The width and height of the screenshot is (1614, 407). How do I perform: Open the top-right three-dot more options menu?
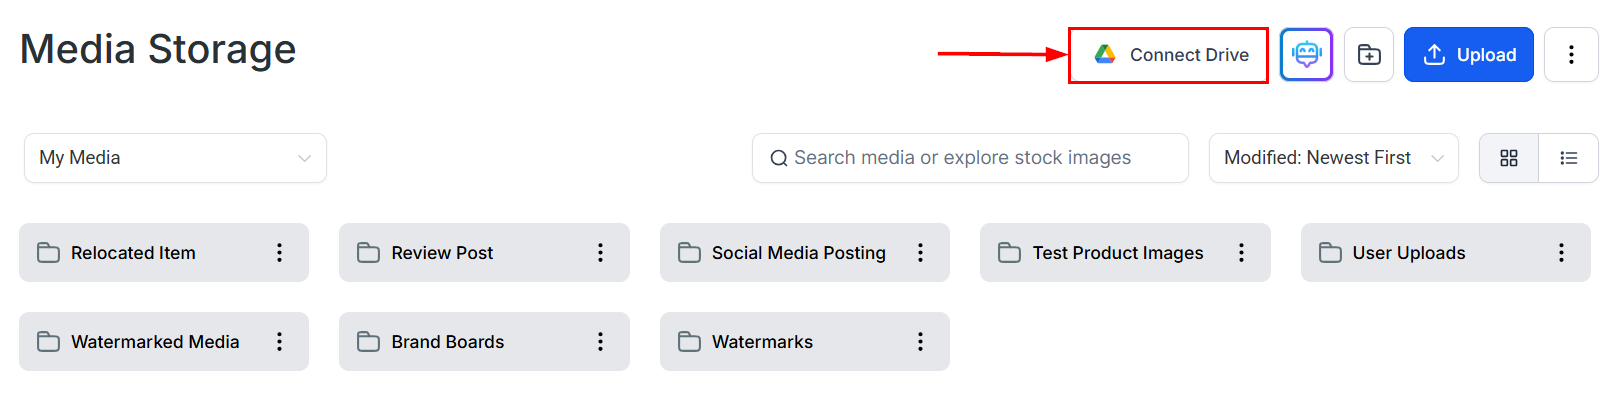1571,55
